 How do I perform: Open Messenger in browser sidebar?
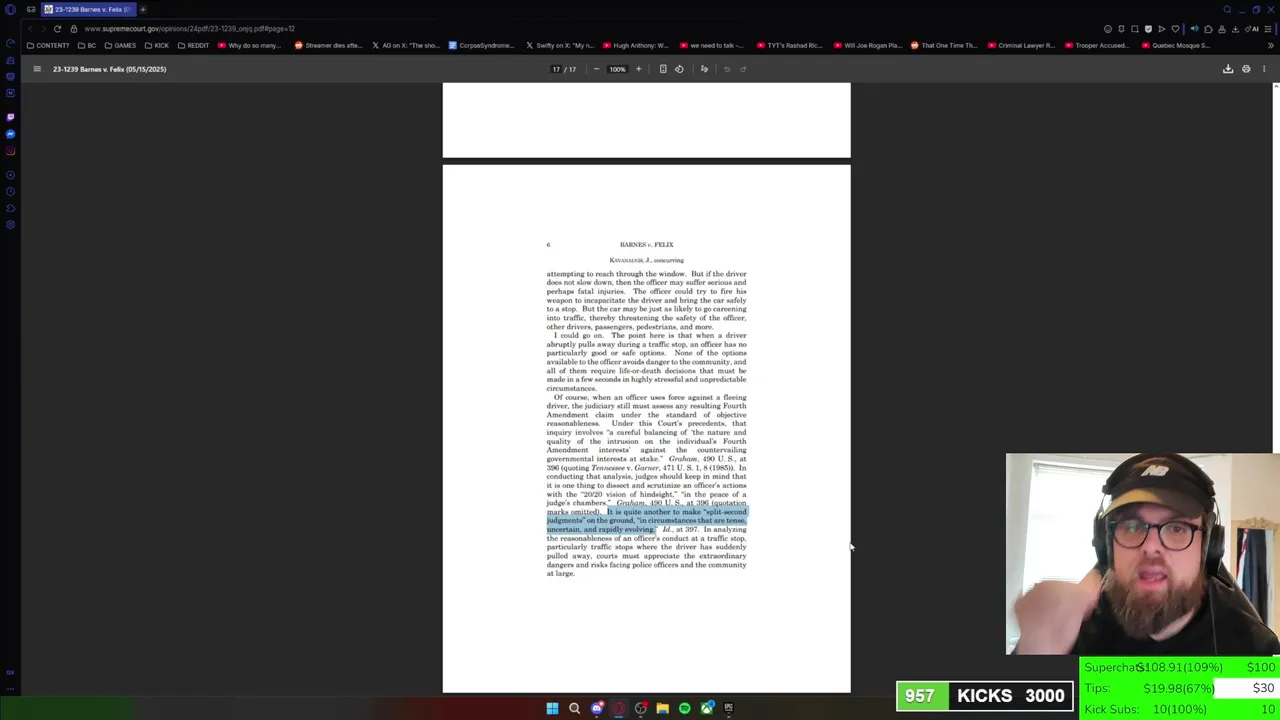10,134
